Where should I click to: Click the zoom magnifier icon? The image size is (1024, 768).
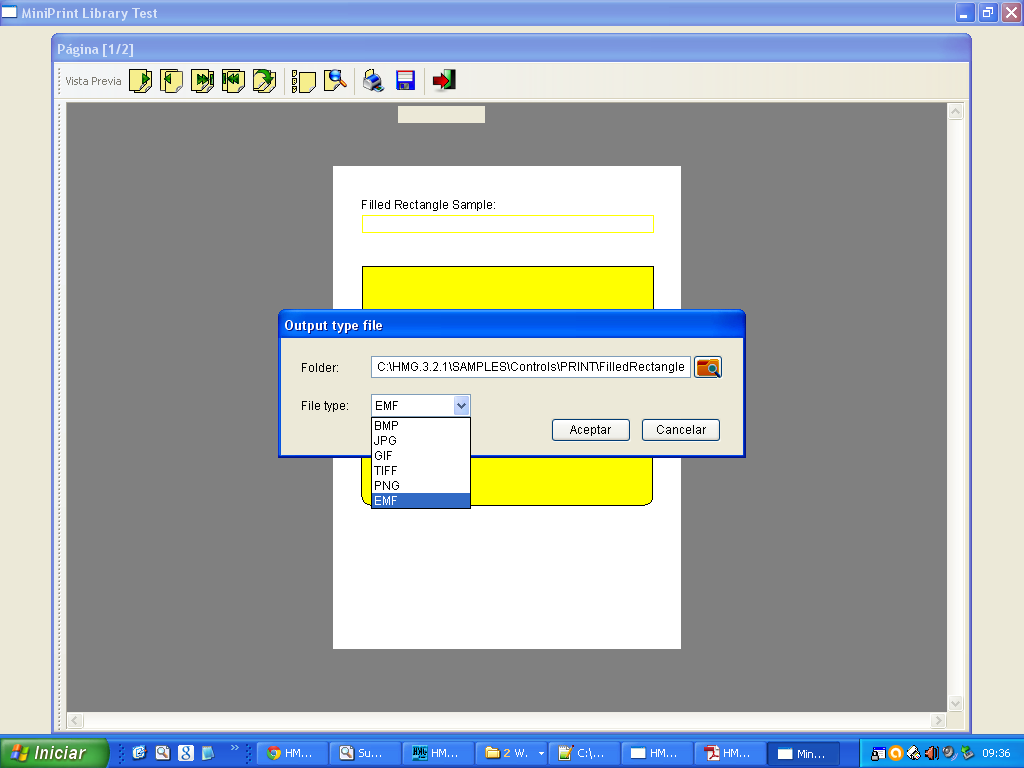point(336,81)
